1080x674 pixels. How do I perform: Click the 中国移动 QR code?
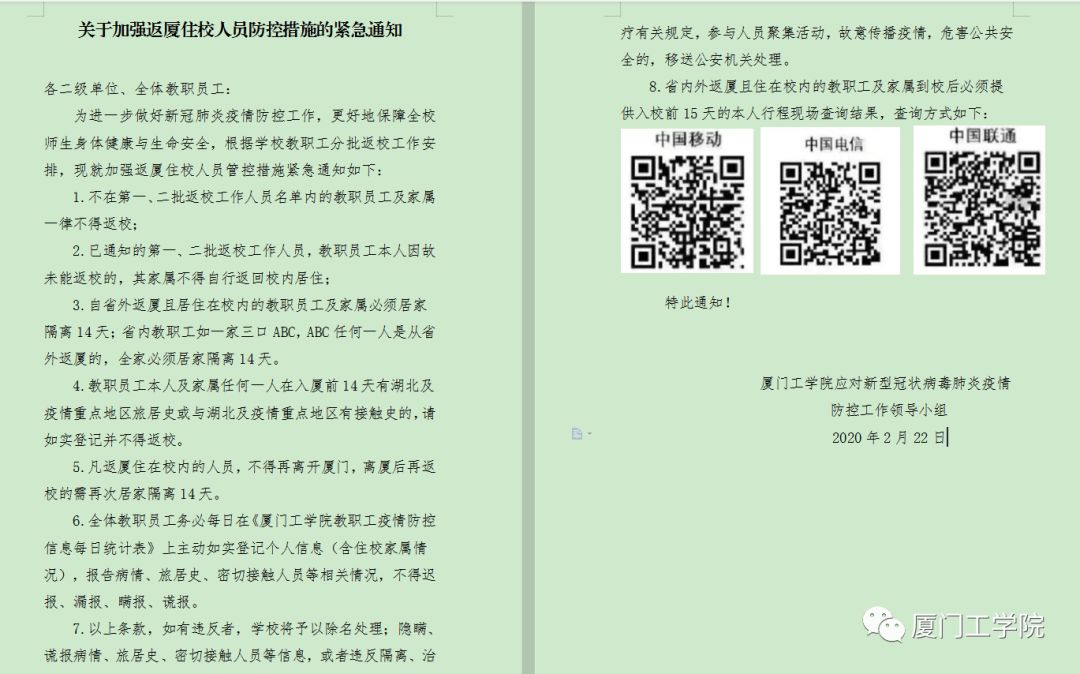click(687, 210)
